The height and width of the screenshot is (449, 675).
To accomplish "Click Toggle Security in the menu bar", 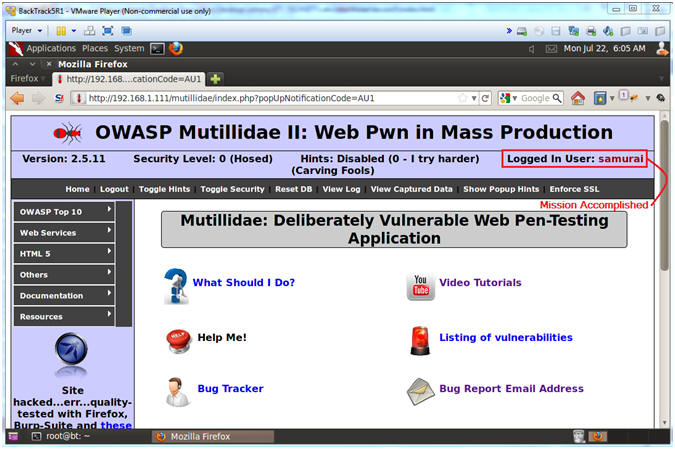I will coord(232,189).
